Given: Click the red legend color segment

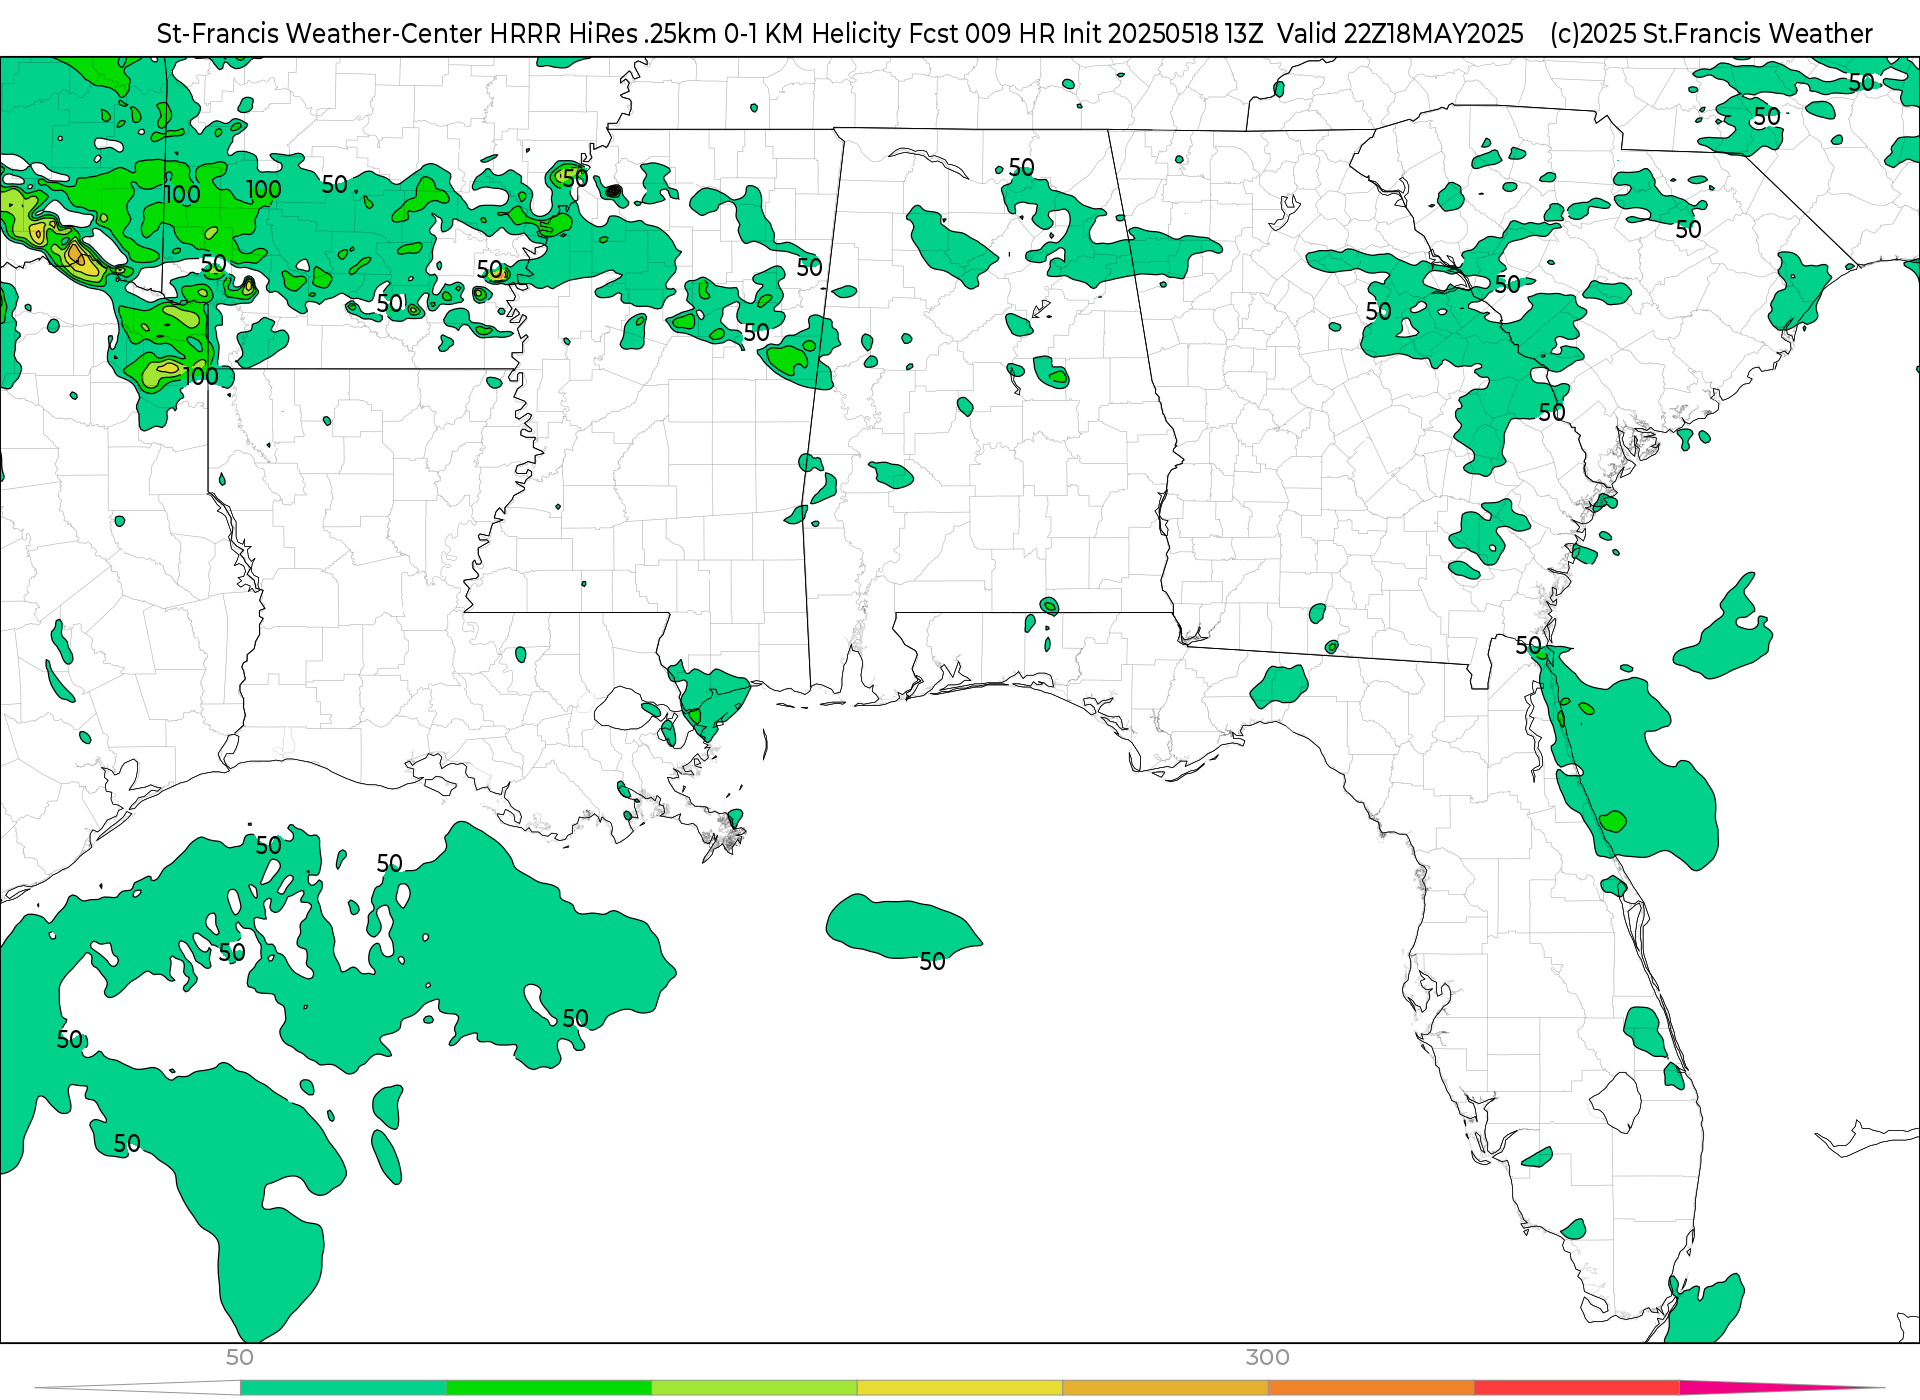Looking at the screenshot, I should tap(1577, 1387).
